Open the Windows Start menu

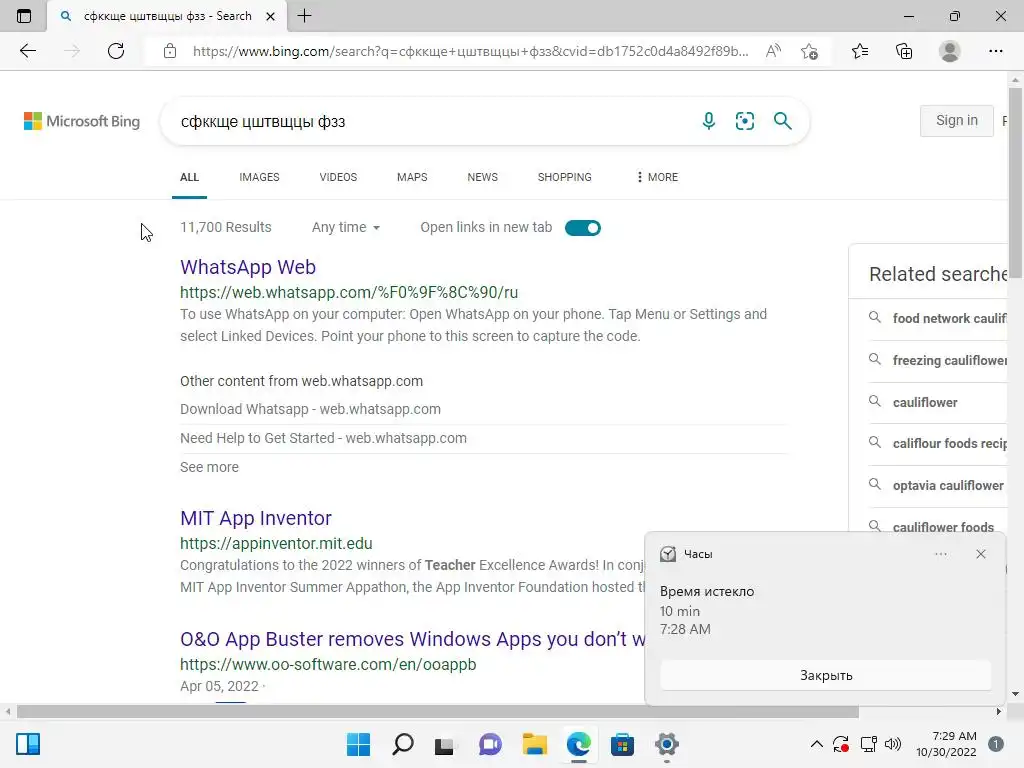[x=359, y=744]
